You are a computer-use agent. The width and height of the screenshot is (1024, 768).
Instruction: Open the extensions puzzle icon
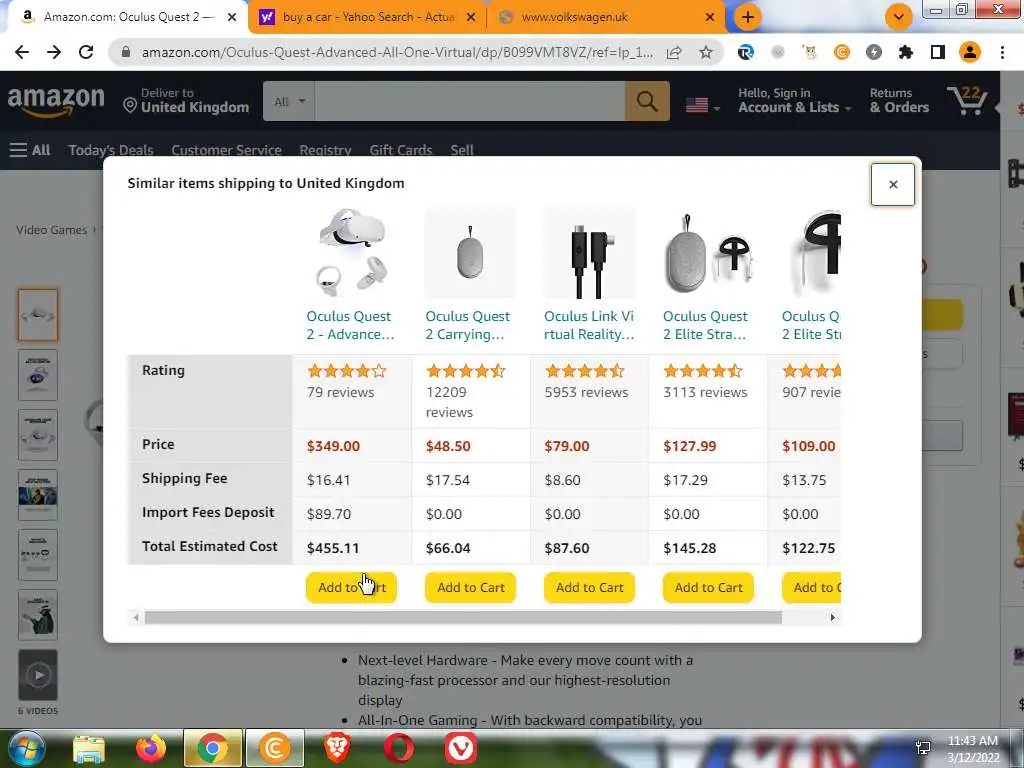point(906,52)
